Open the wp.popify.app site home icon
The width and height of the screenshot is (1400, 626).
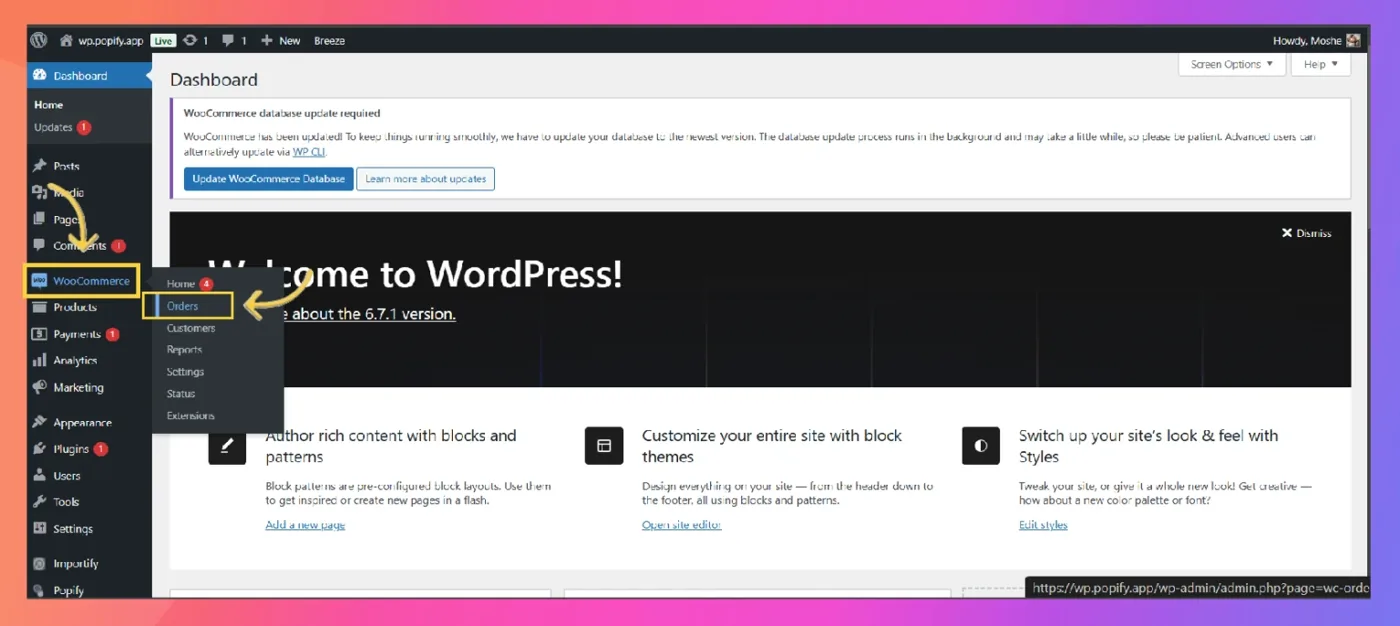pyautogui.click(x=66, y=41)
